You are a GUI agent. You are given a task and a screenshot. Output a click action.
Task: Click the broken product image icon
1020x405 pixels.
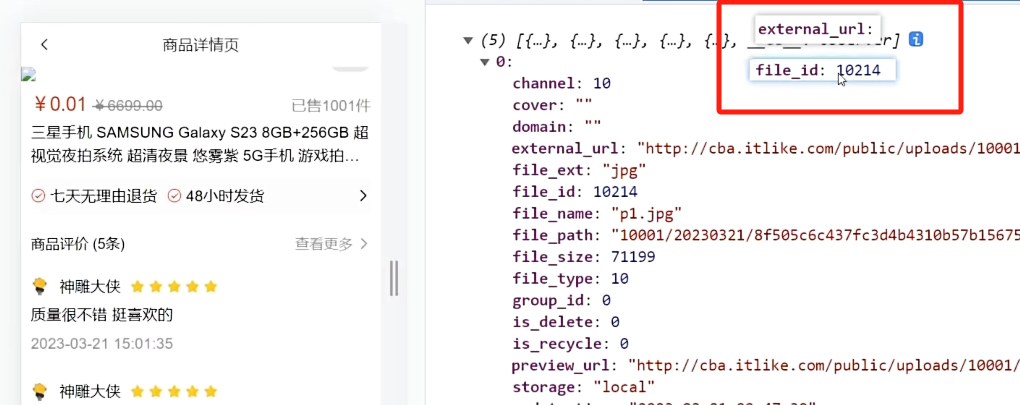click(28, 74)
